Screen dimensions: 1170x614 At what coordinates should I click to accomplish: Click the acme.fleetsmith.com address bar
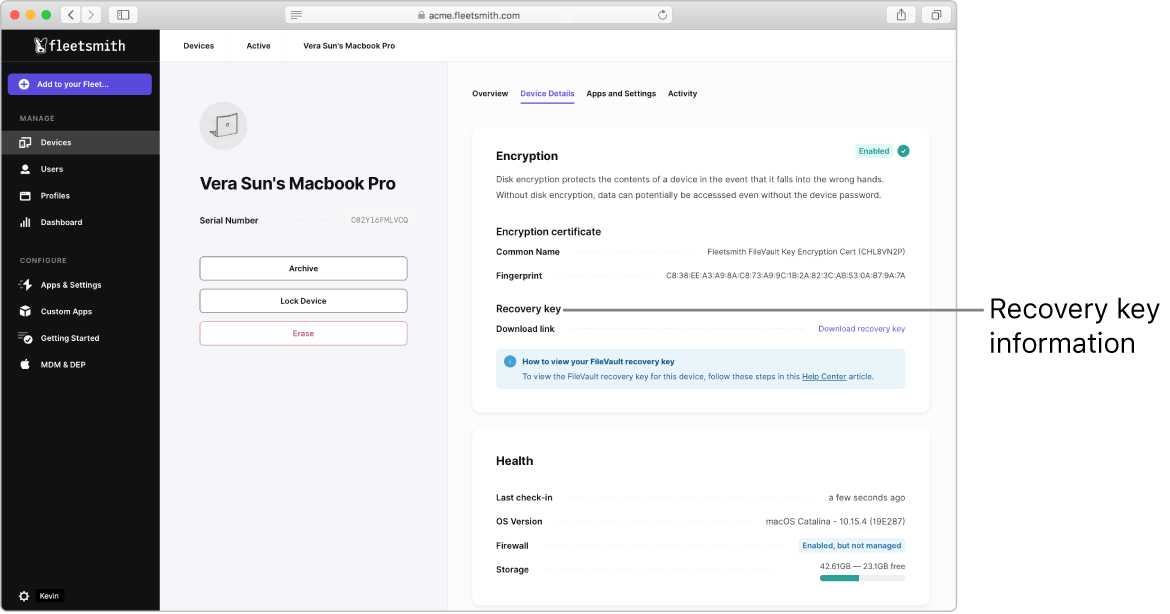coord(479,15)
